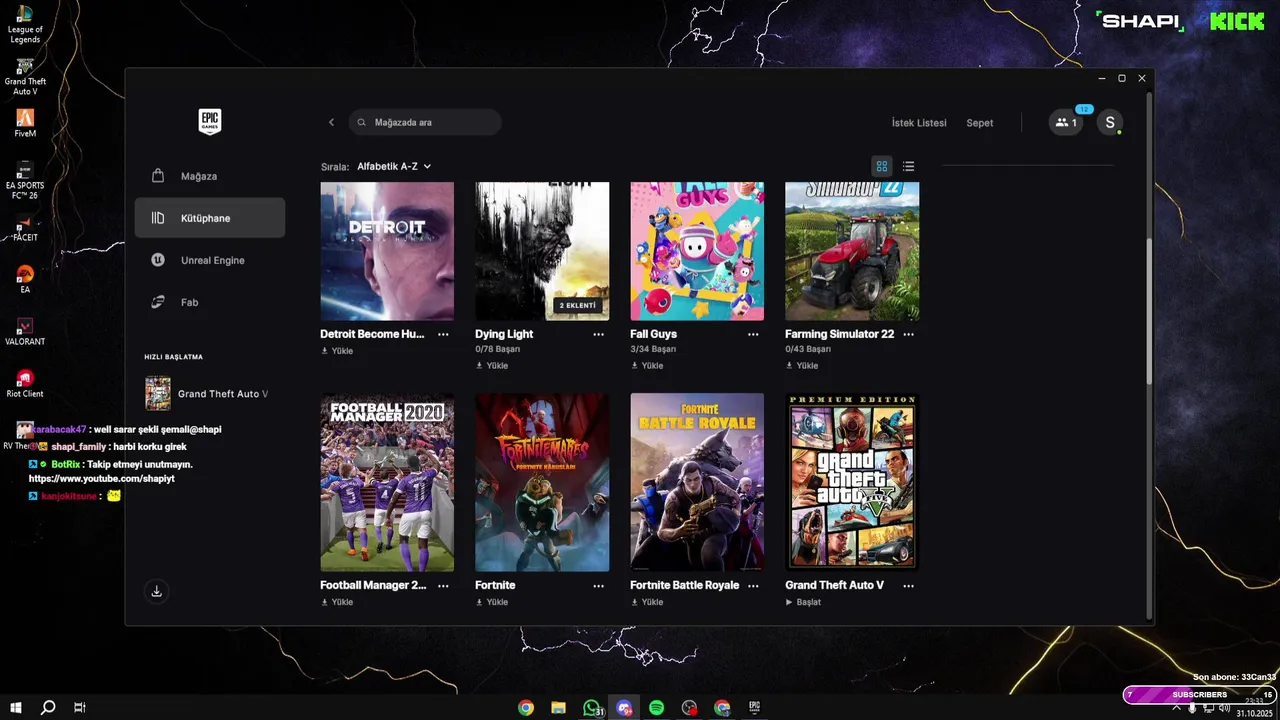
Task: Open Fortnite Fortnitemares cover thumbnail
Action: point(542,482)
